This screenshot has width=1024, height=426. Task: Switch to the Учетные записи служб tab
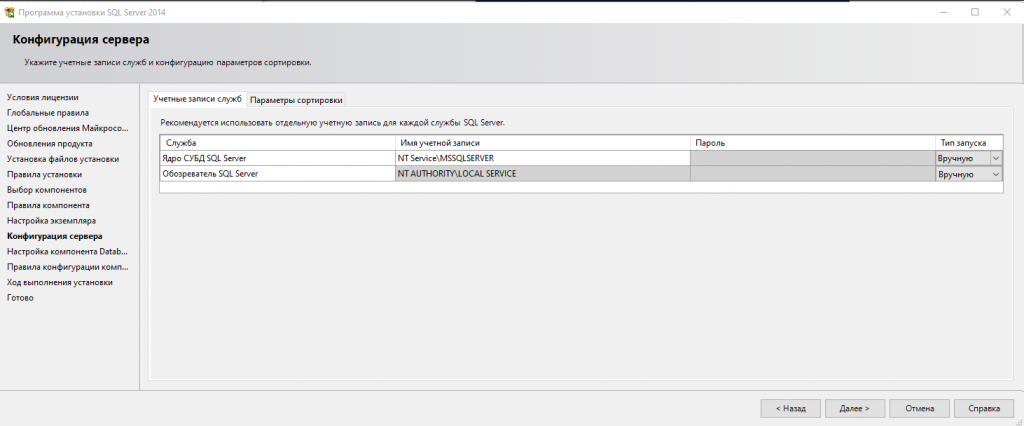[x=197, y=99]
